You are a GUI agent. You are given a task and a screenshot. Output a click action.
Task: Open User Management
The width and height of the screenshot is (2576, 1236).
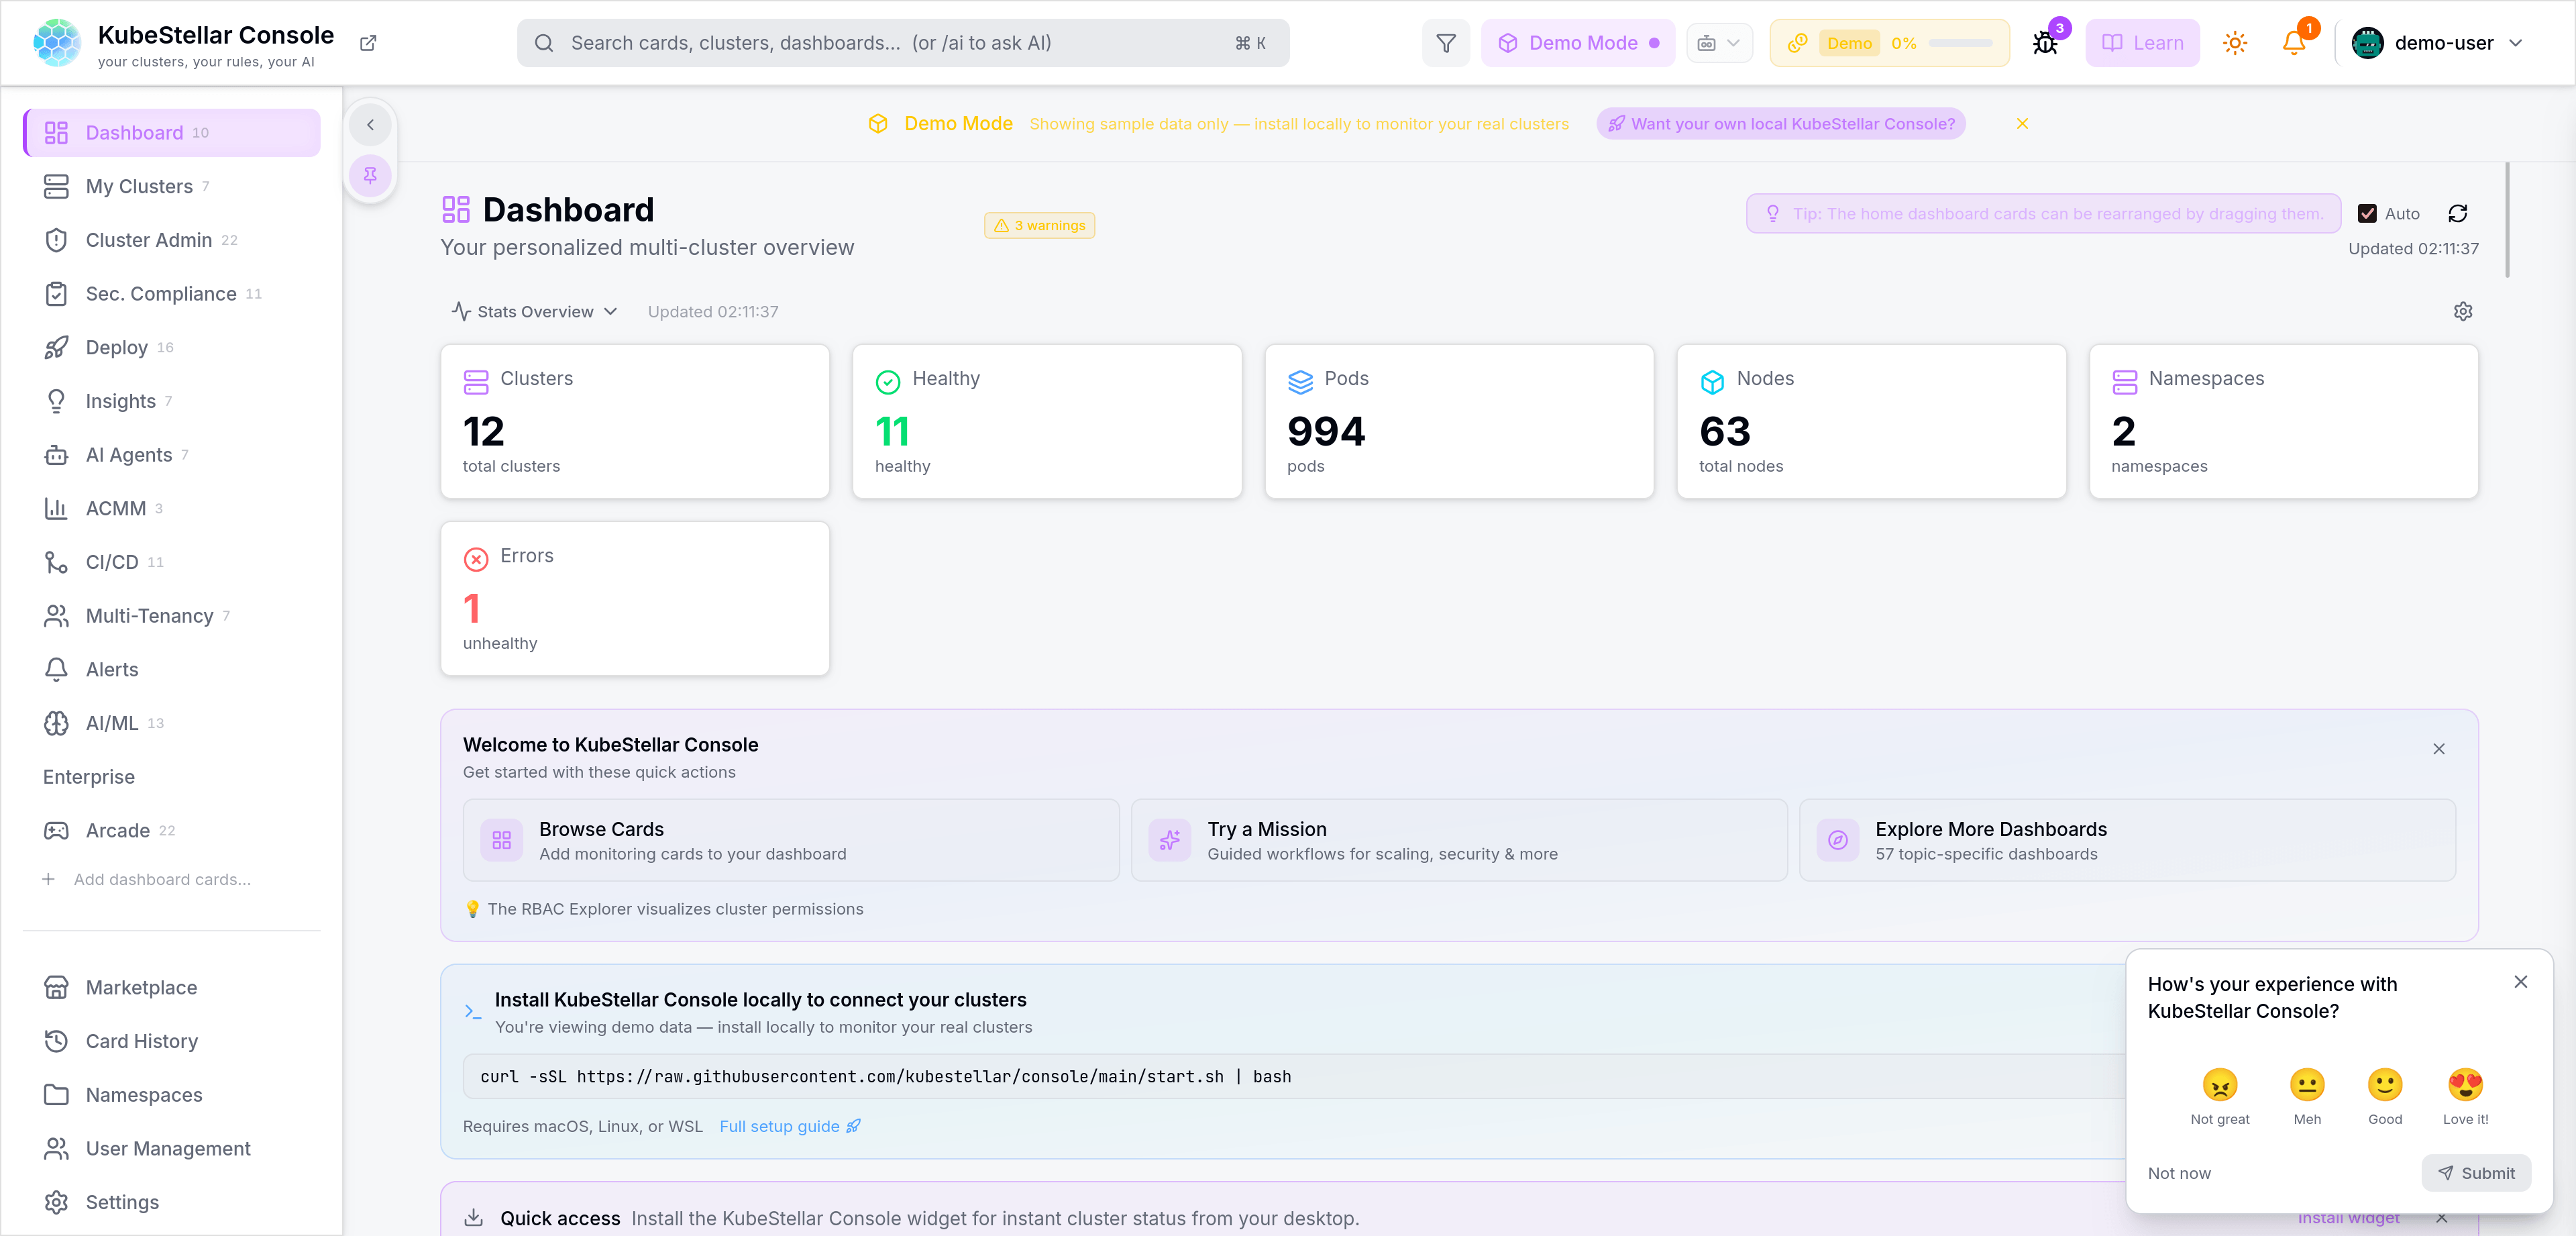pos(171,1148)
